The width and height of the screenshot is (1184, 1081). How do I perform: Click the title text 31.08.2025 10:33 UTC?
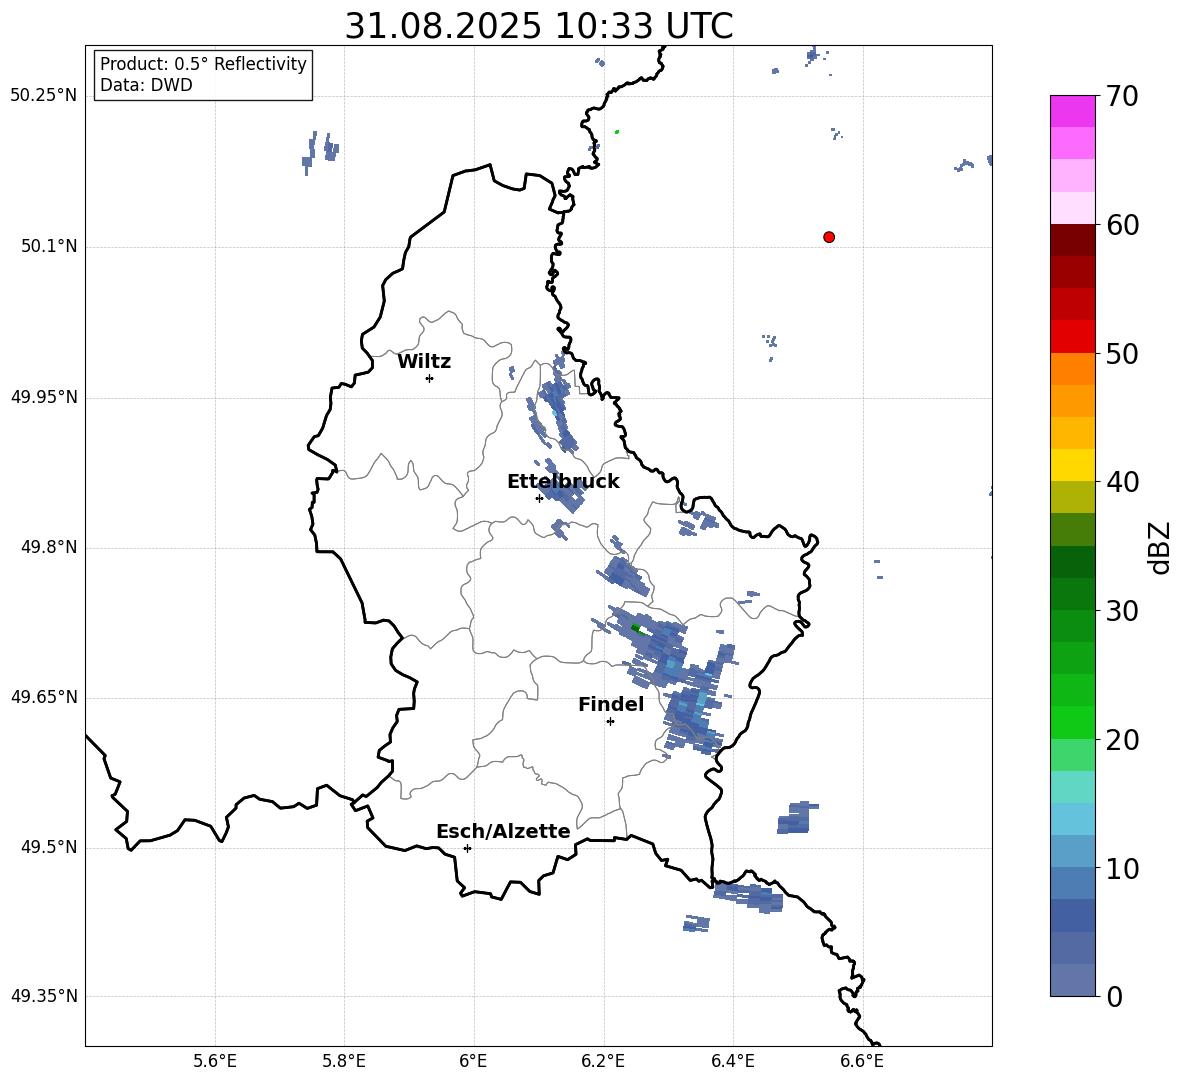click(538, 26)
